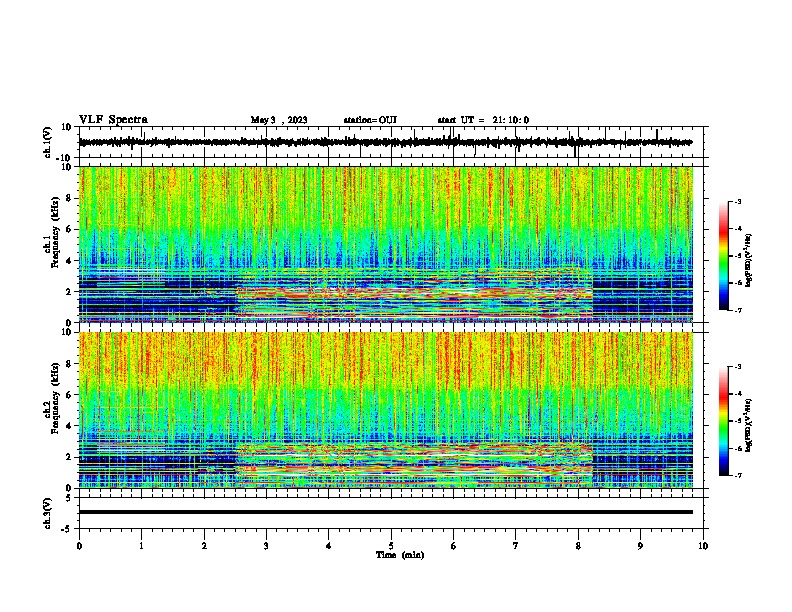Click the "ch.3(V)" axis label
Screen dimensions: 792x612
tap(48, 513)
